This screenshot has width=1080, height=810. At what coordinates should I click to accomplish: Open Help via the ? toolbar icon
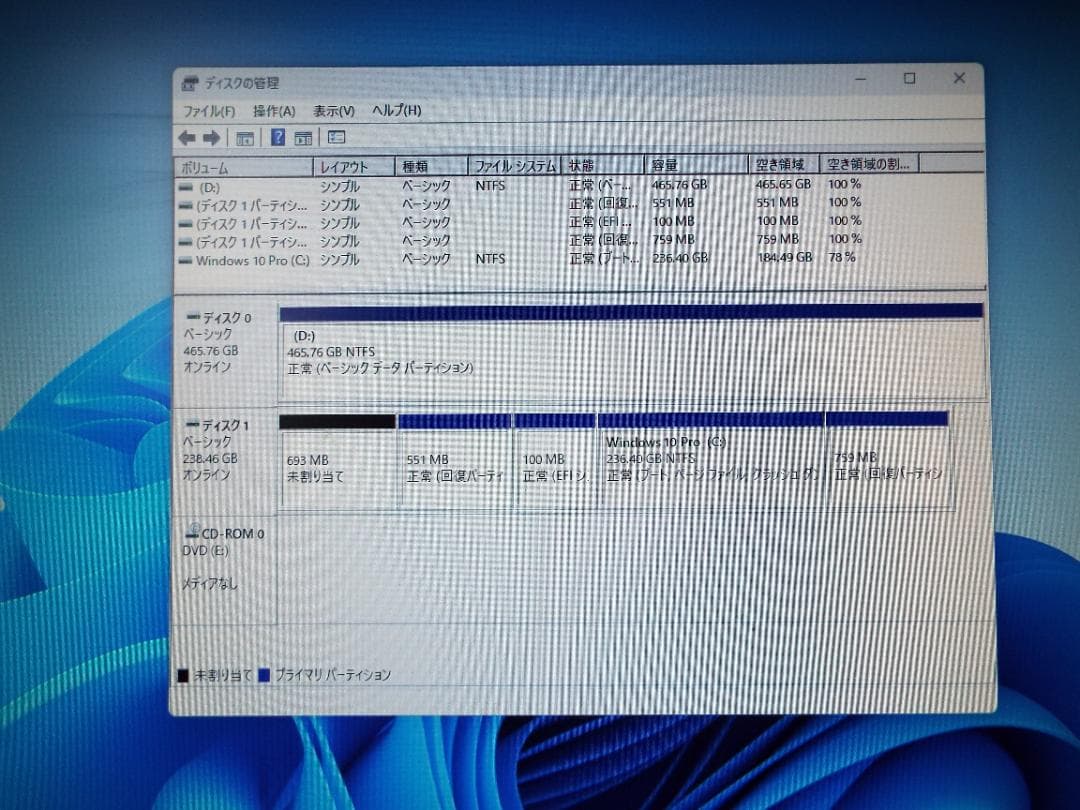(277, 137)
